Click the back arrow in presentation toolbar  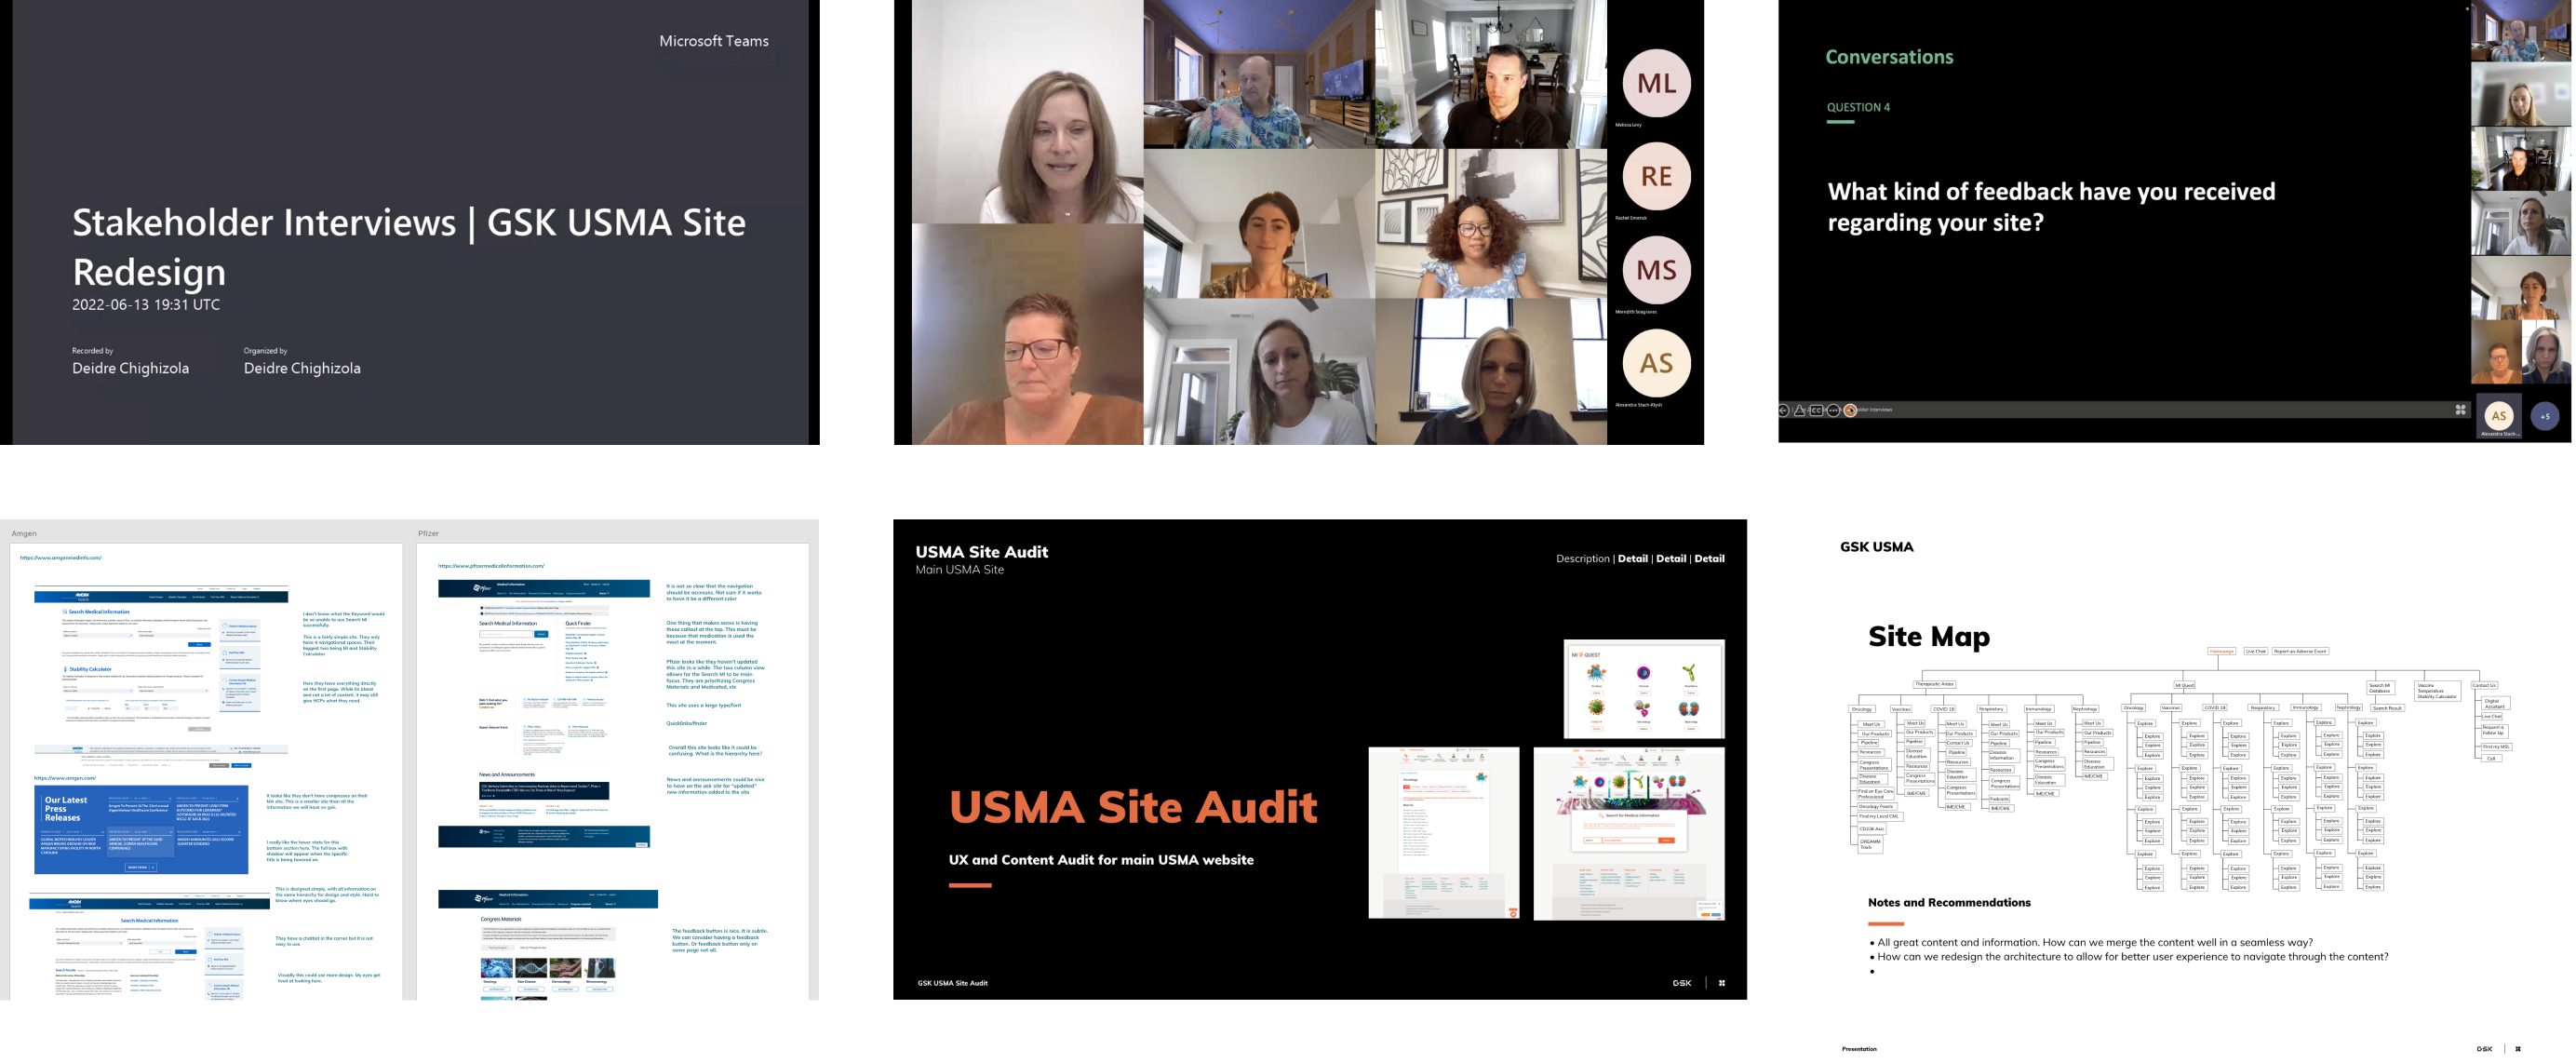(1784, 411)
